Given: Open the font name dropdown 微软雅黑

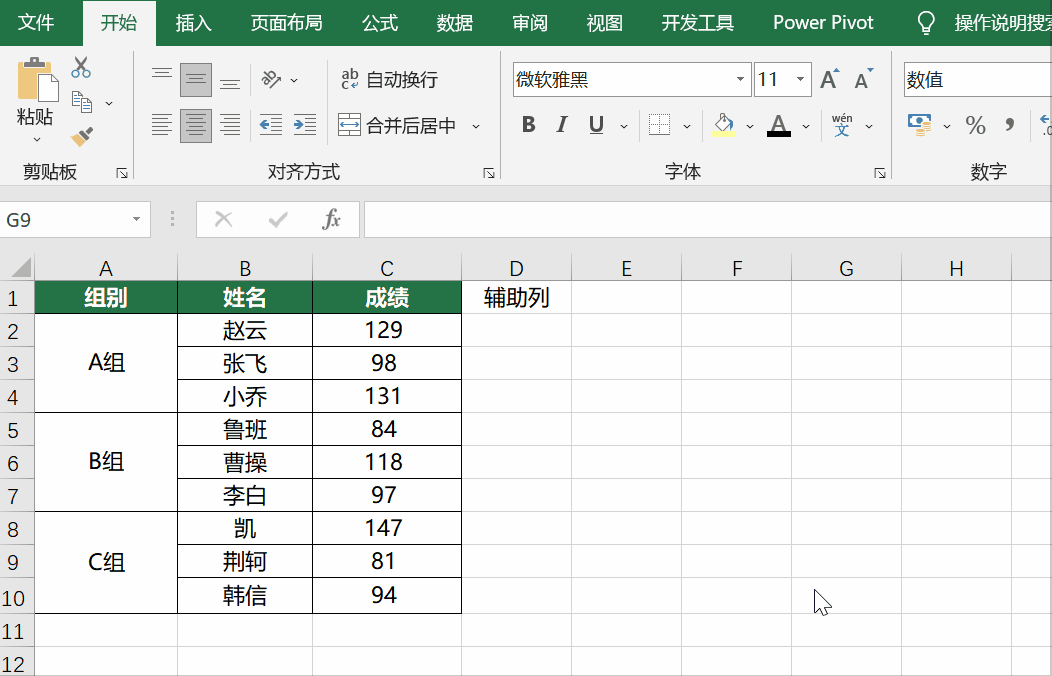Looking at the screenshot, I should pos(741,80).
